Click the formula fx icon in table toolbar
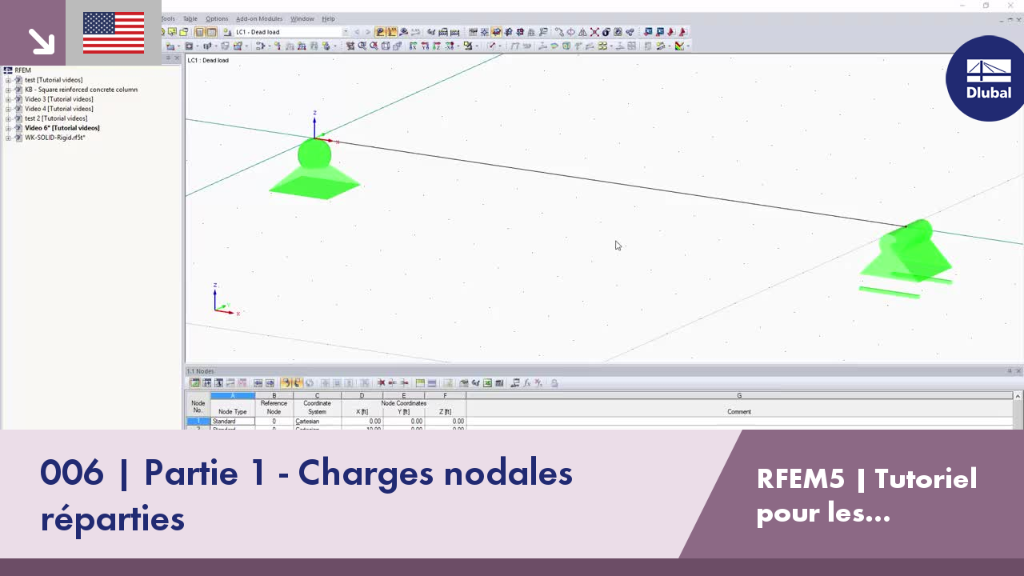This screenshot has width=1024, height=576. (527, 383)
